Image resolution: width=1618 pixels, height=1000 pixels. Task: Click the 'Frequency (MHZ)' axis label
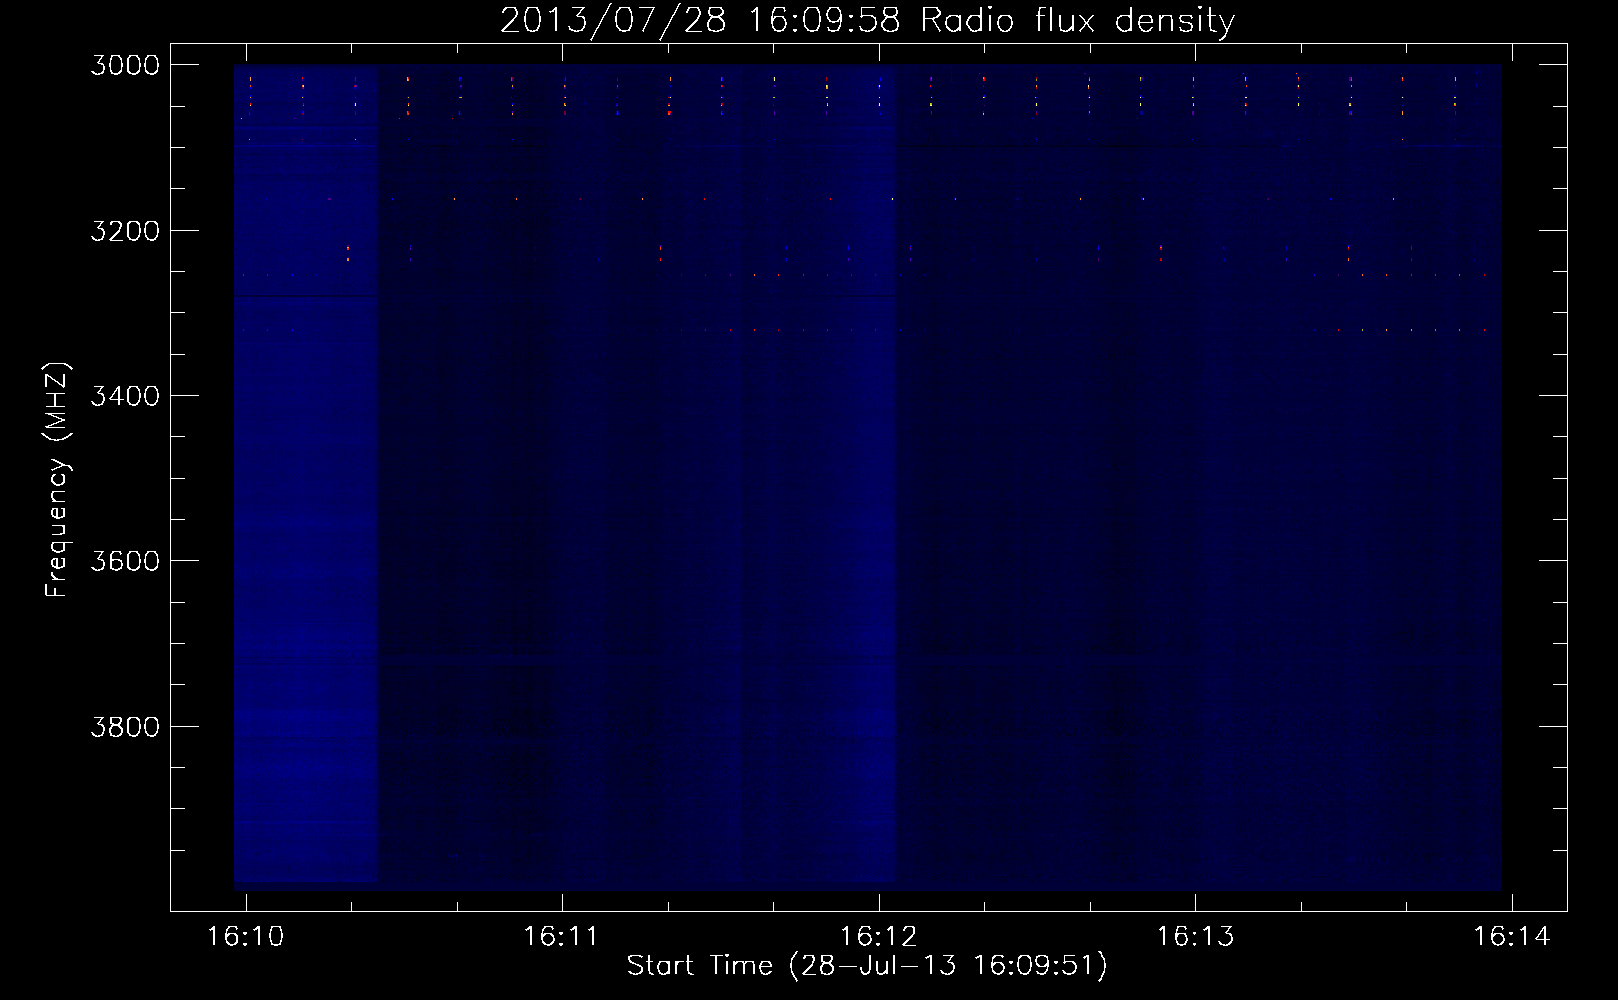tap(58, 479)
